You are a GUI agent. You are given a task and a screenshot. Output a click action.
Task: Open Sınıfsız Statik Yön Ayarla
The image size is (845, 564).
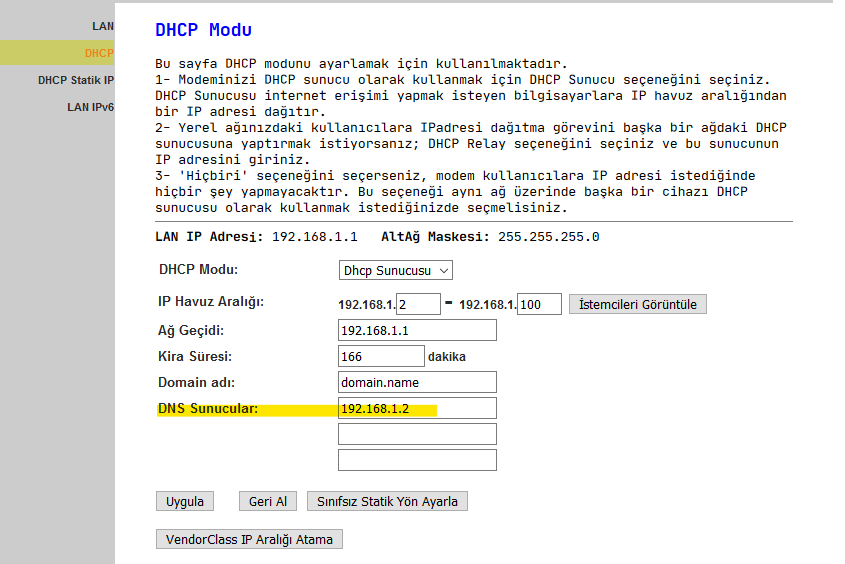pyautogui.click(x=387, y=501)
